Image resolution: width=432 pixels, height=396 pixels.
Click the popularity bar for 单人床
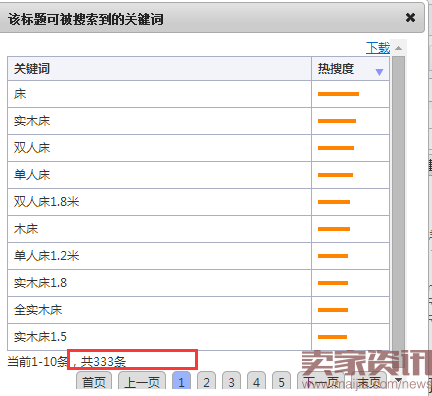335,175
